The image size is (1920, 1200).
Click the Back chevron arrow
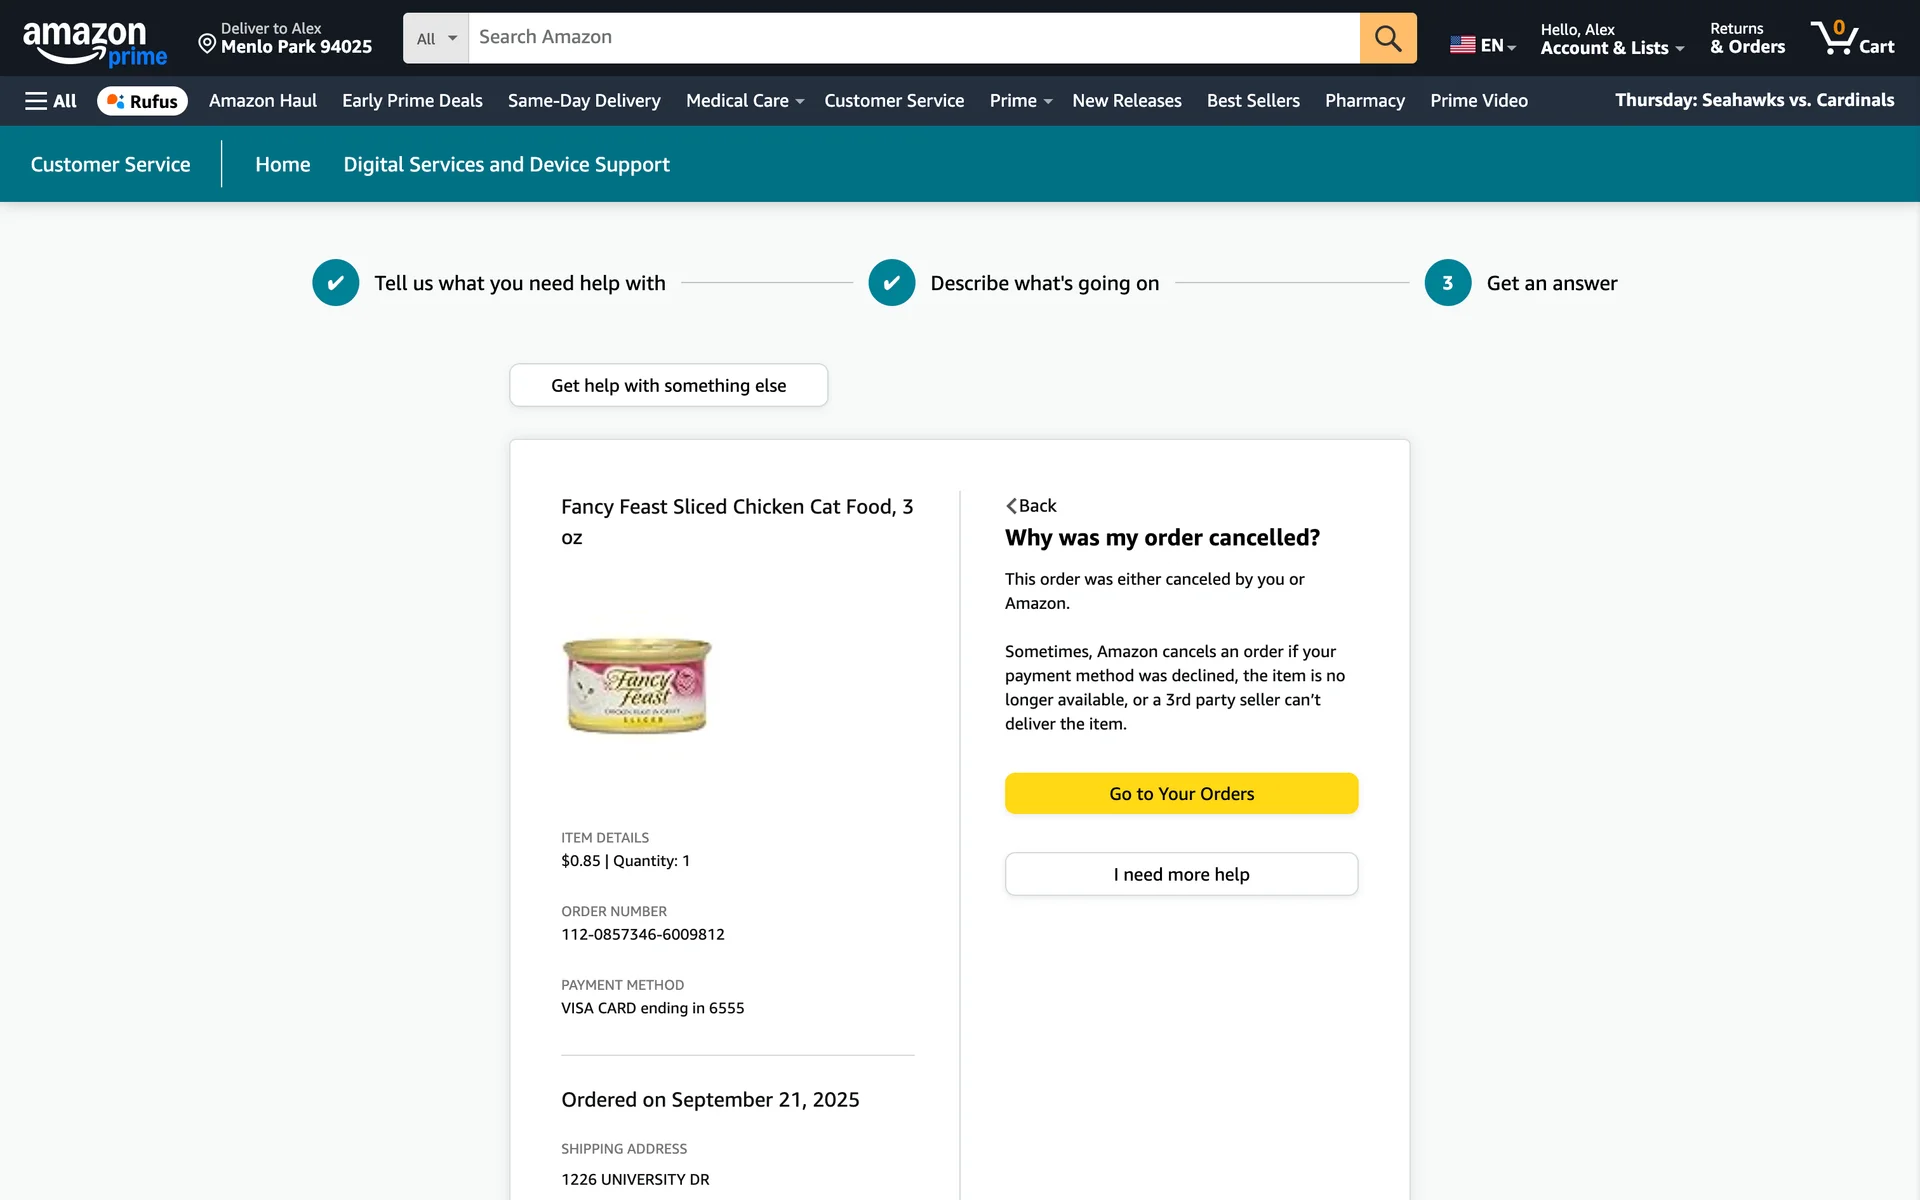(x=1012, y=506)
